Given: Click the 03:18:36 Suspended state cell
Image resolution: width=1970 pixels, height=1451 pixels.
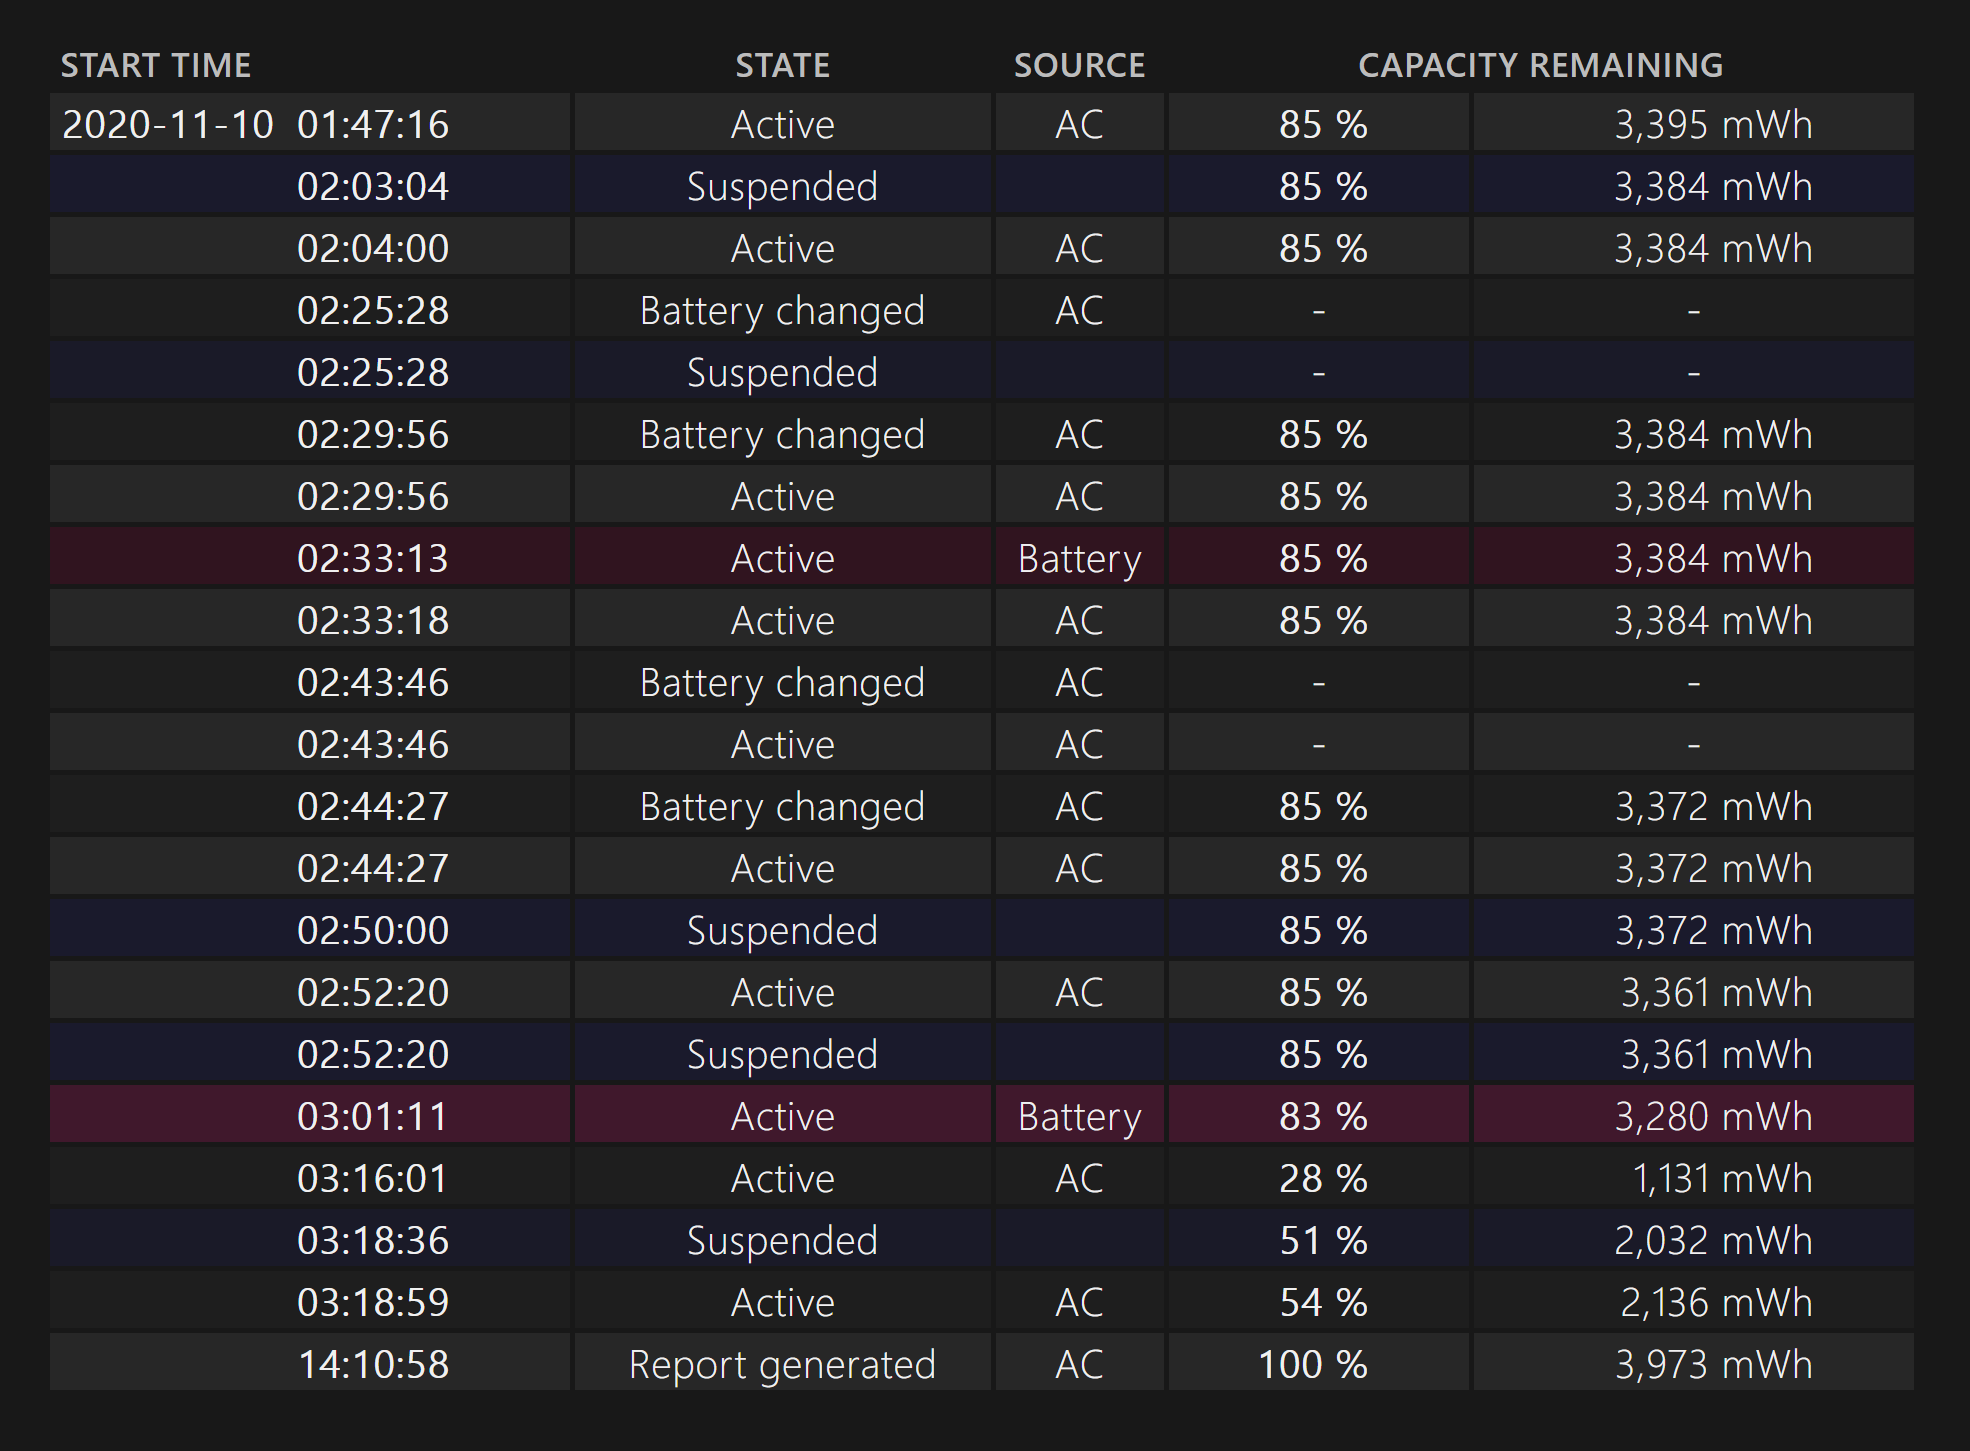Looking at the screenshot, I should (x=782, y=1241).
